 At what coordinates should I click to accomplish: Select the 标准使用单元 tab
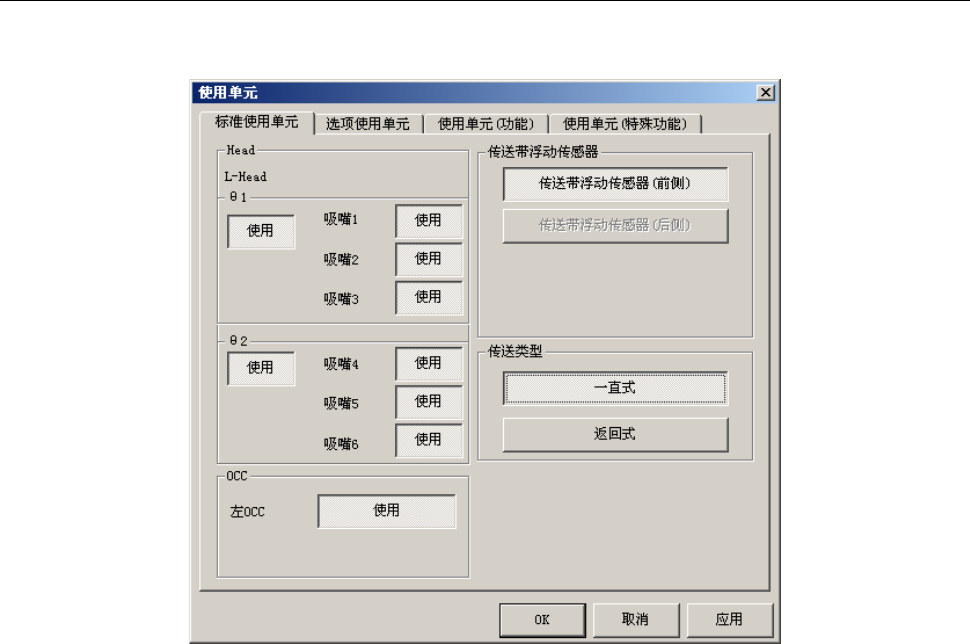(257, 122)
